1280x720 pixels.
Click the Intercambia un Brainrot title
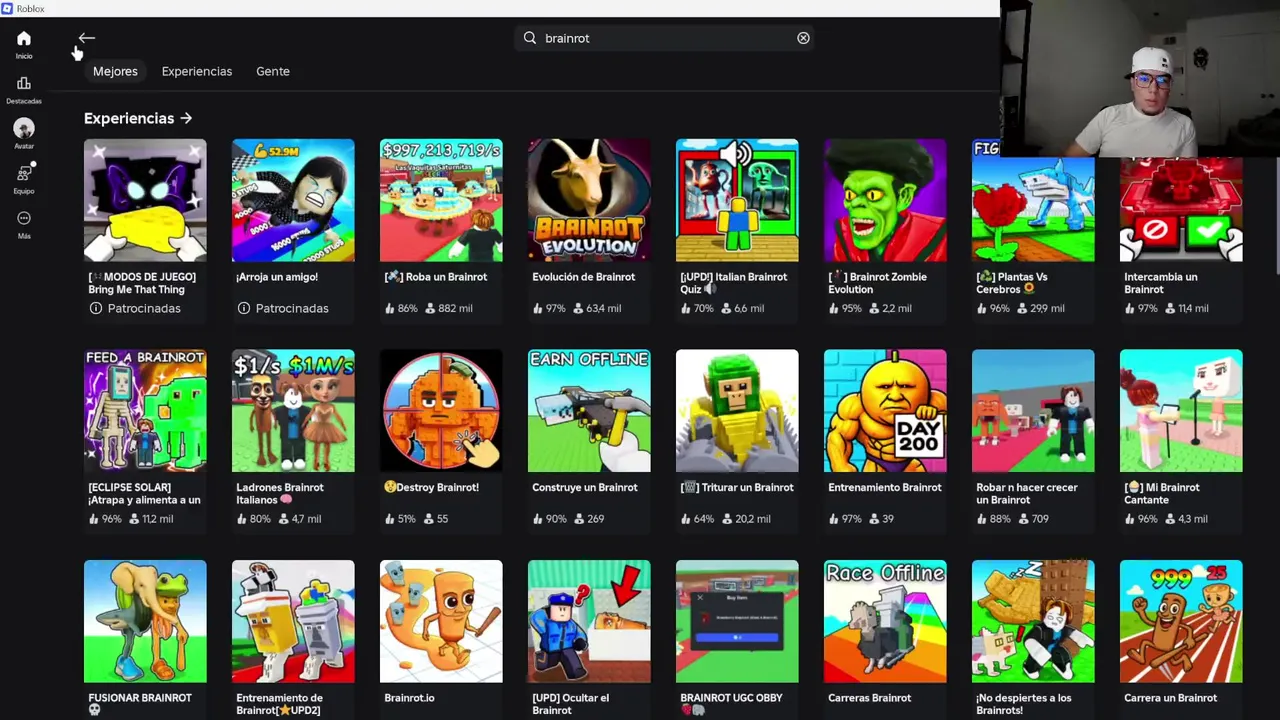click(x=1161, y=283)
